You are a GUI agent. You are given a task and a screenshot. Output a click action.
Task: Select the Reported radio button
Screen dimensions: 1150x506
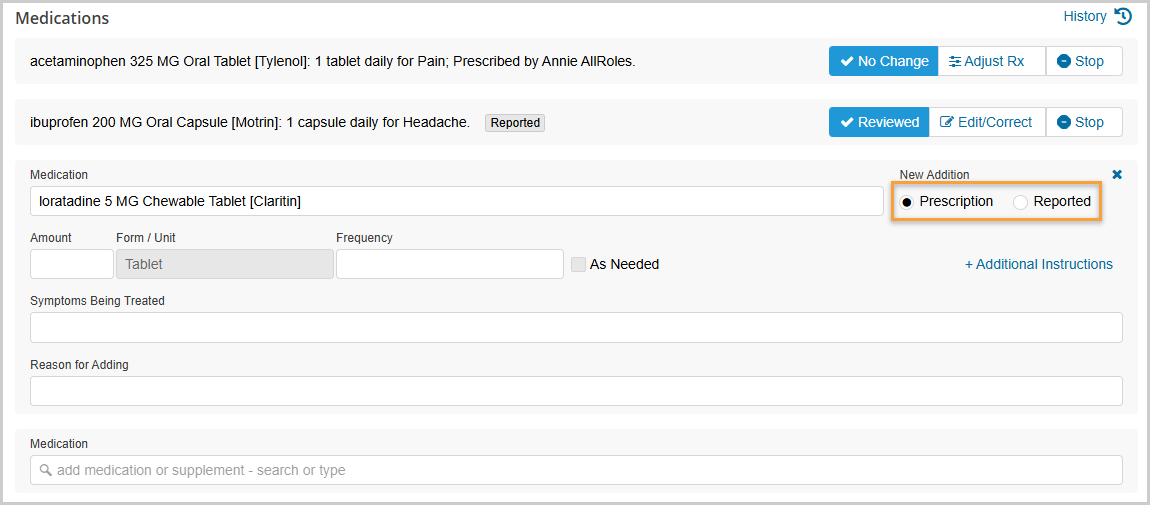[x=1020, y=202]
